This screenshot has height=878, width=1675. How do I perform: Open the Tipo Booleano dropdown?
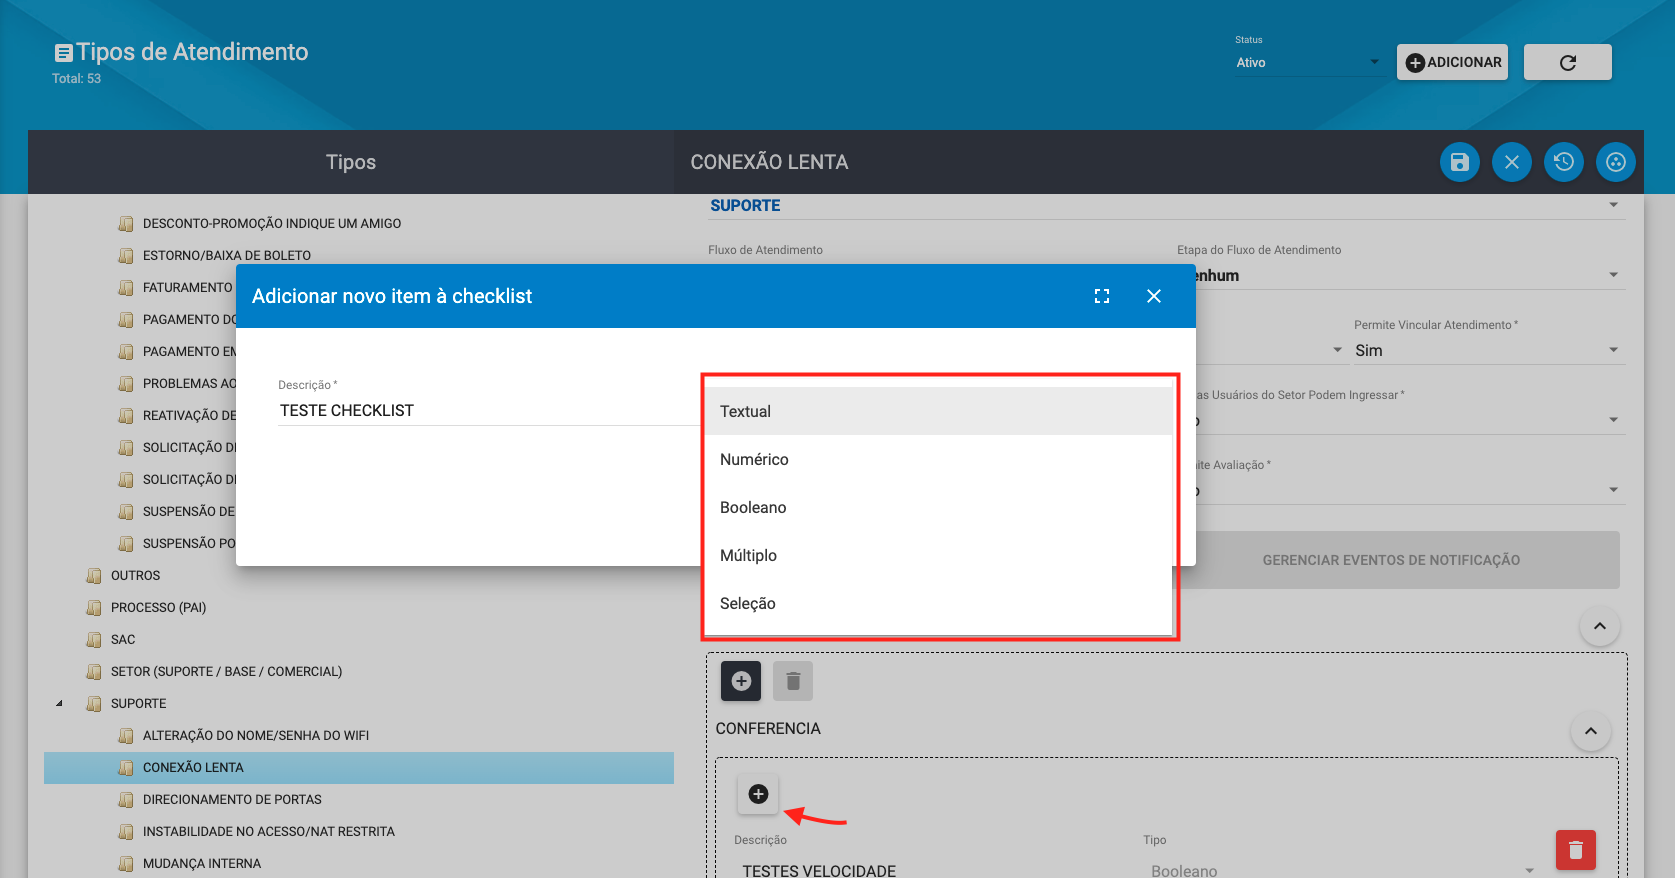[x=1342, y=870]
